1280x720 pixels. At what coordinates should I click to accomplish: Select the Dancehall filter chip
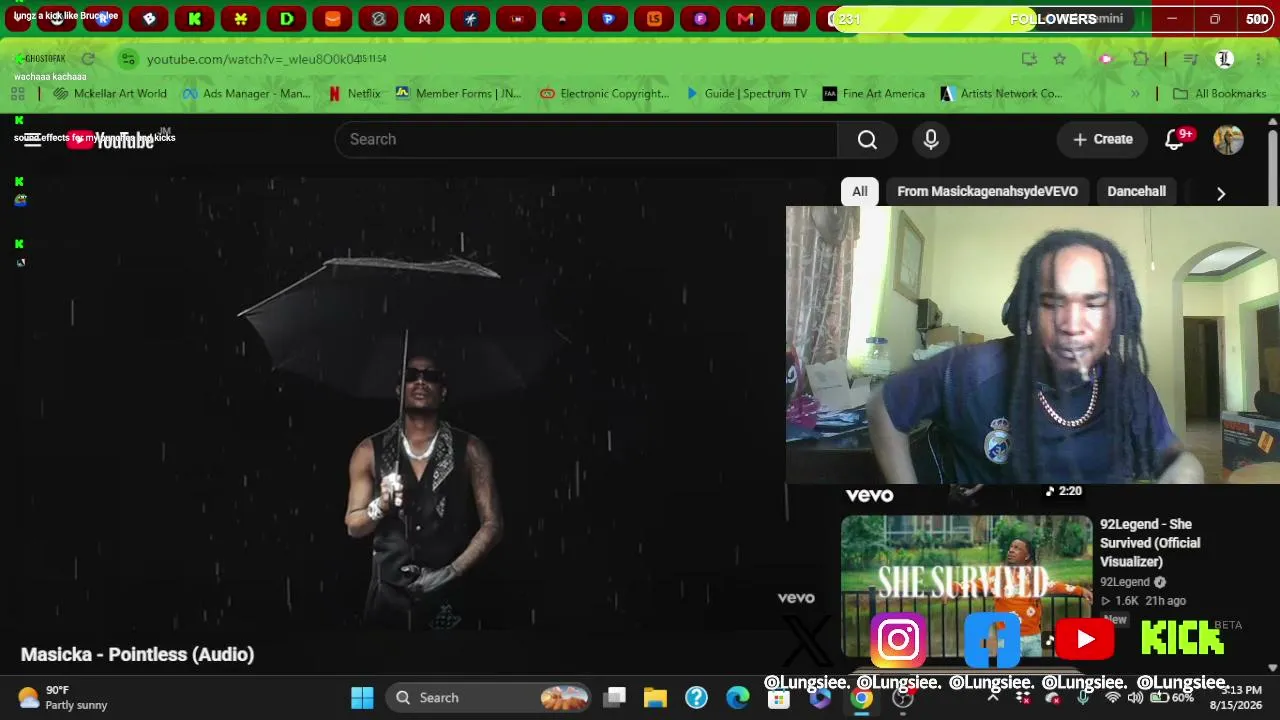(1136, 191)
